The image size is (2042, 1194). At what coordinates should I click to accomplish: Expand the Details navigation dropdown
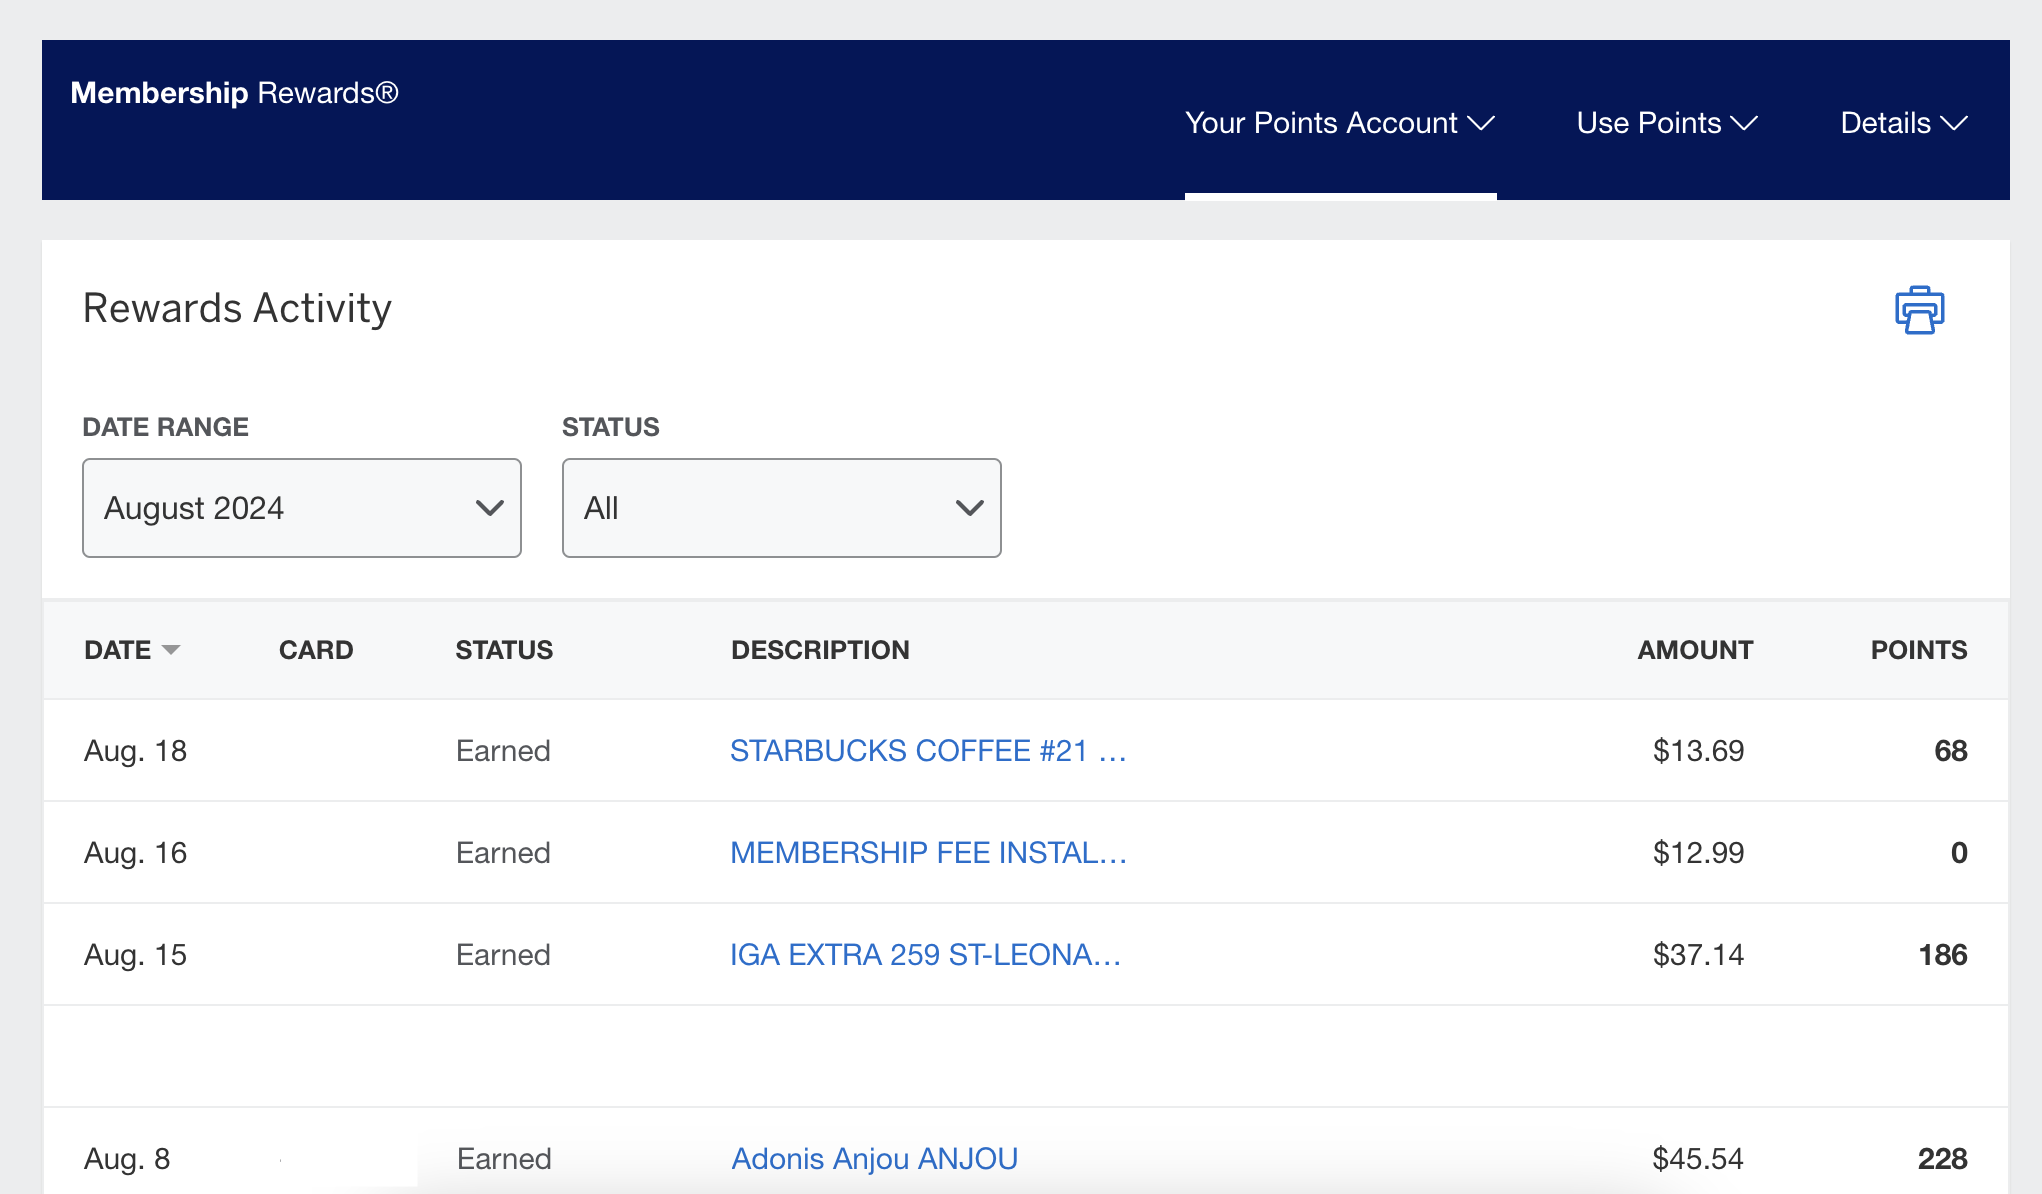tap(1901, 124)
